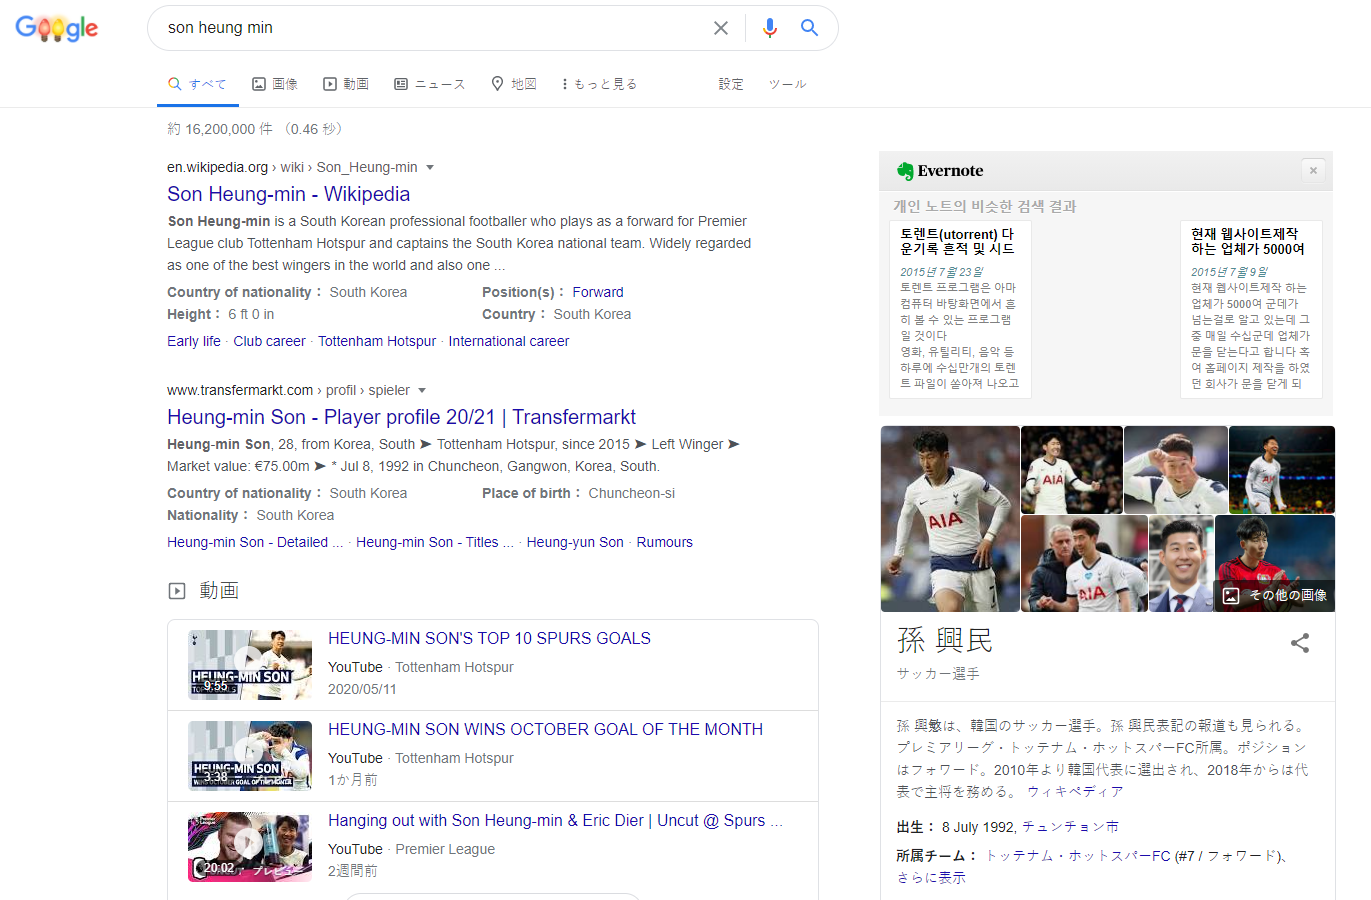Expand the もっと見る menu
The height and width of the screenshot is (900, 1371).
click(x=599, y=84)
